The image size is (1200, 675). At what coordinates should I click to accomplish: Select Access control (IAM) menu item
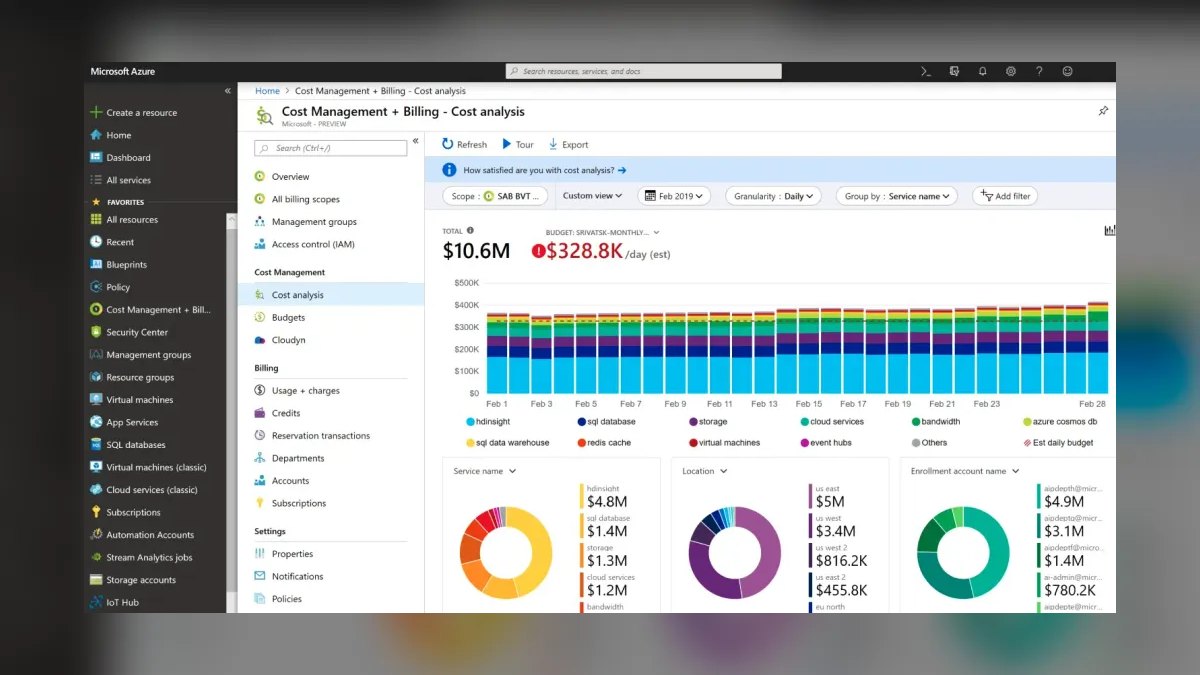[312, 244]
